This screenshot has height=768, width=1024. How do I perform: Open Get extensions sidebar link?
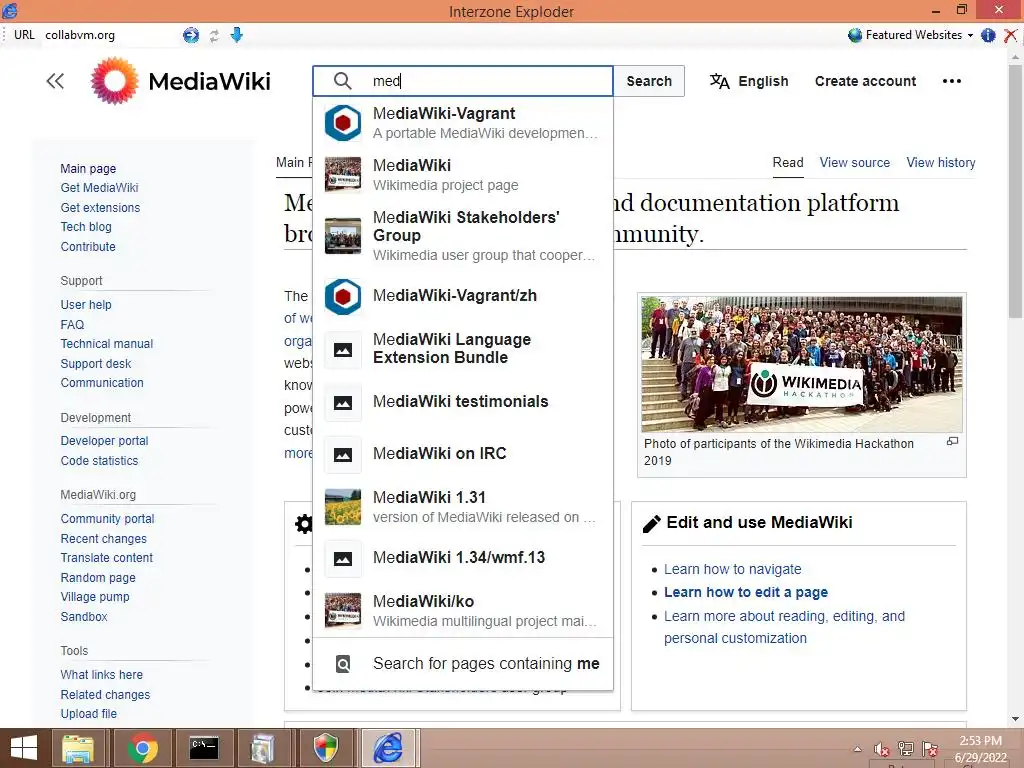point(100,208)
